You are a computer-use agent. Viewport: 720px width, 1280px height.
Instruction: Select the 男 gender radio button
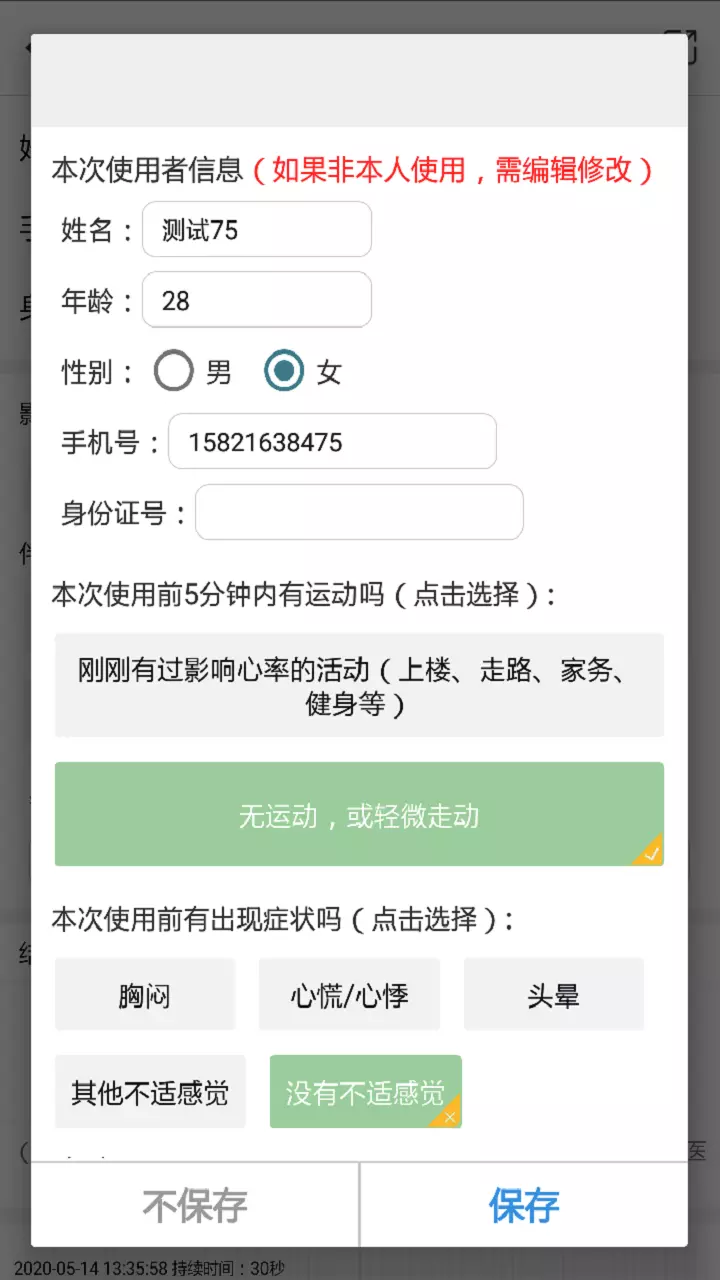click(174, 372)
